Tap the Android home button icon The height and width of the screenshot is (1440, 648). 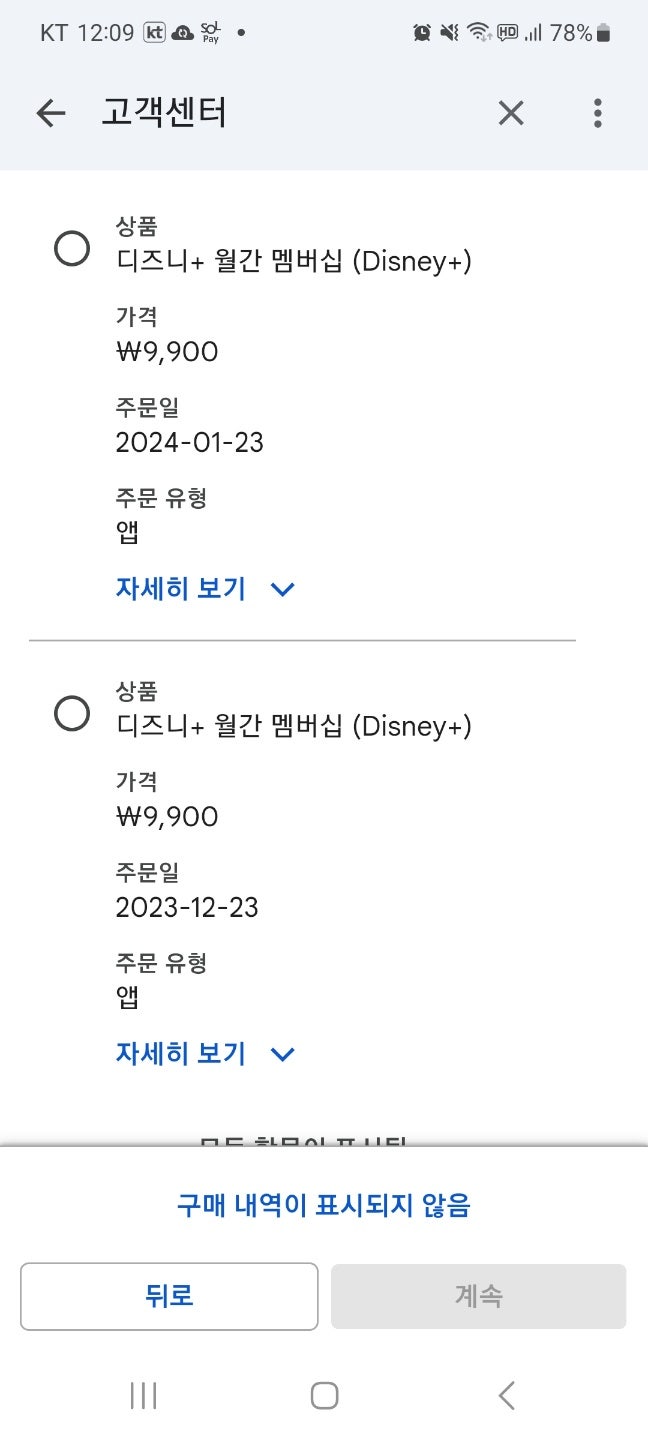click(324, 1395)
